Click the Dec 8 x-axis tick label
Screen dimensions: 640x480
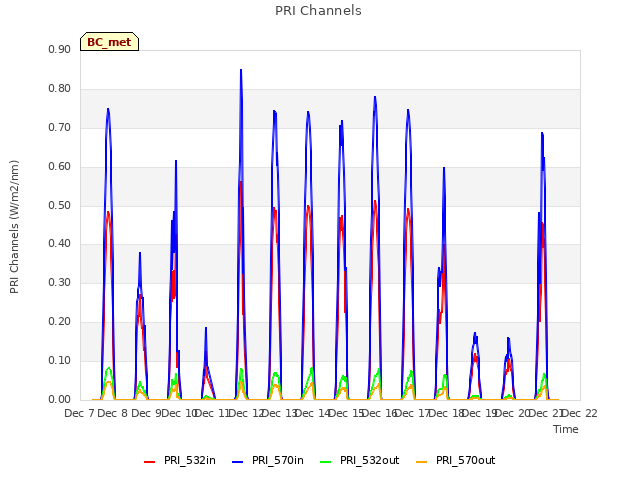tap(113, 413)
